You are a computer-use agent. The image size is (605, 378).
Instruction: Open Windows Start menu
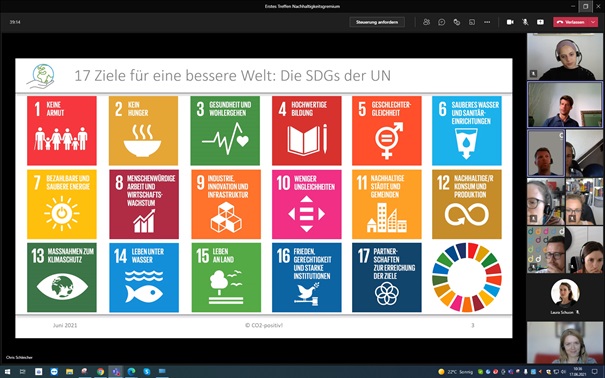[x=7, y=372]
